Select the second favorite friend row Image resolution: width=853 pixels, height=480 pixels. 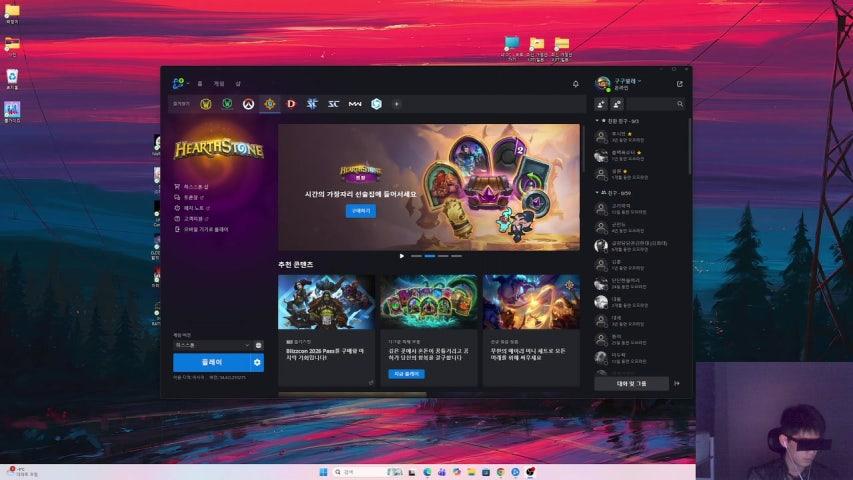coord(639,156)
